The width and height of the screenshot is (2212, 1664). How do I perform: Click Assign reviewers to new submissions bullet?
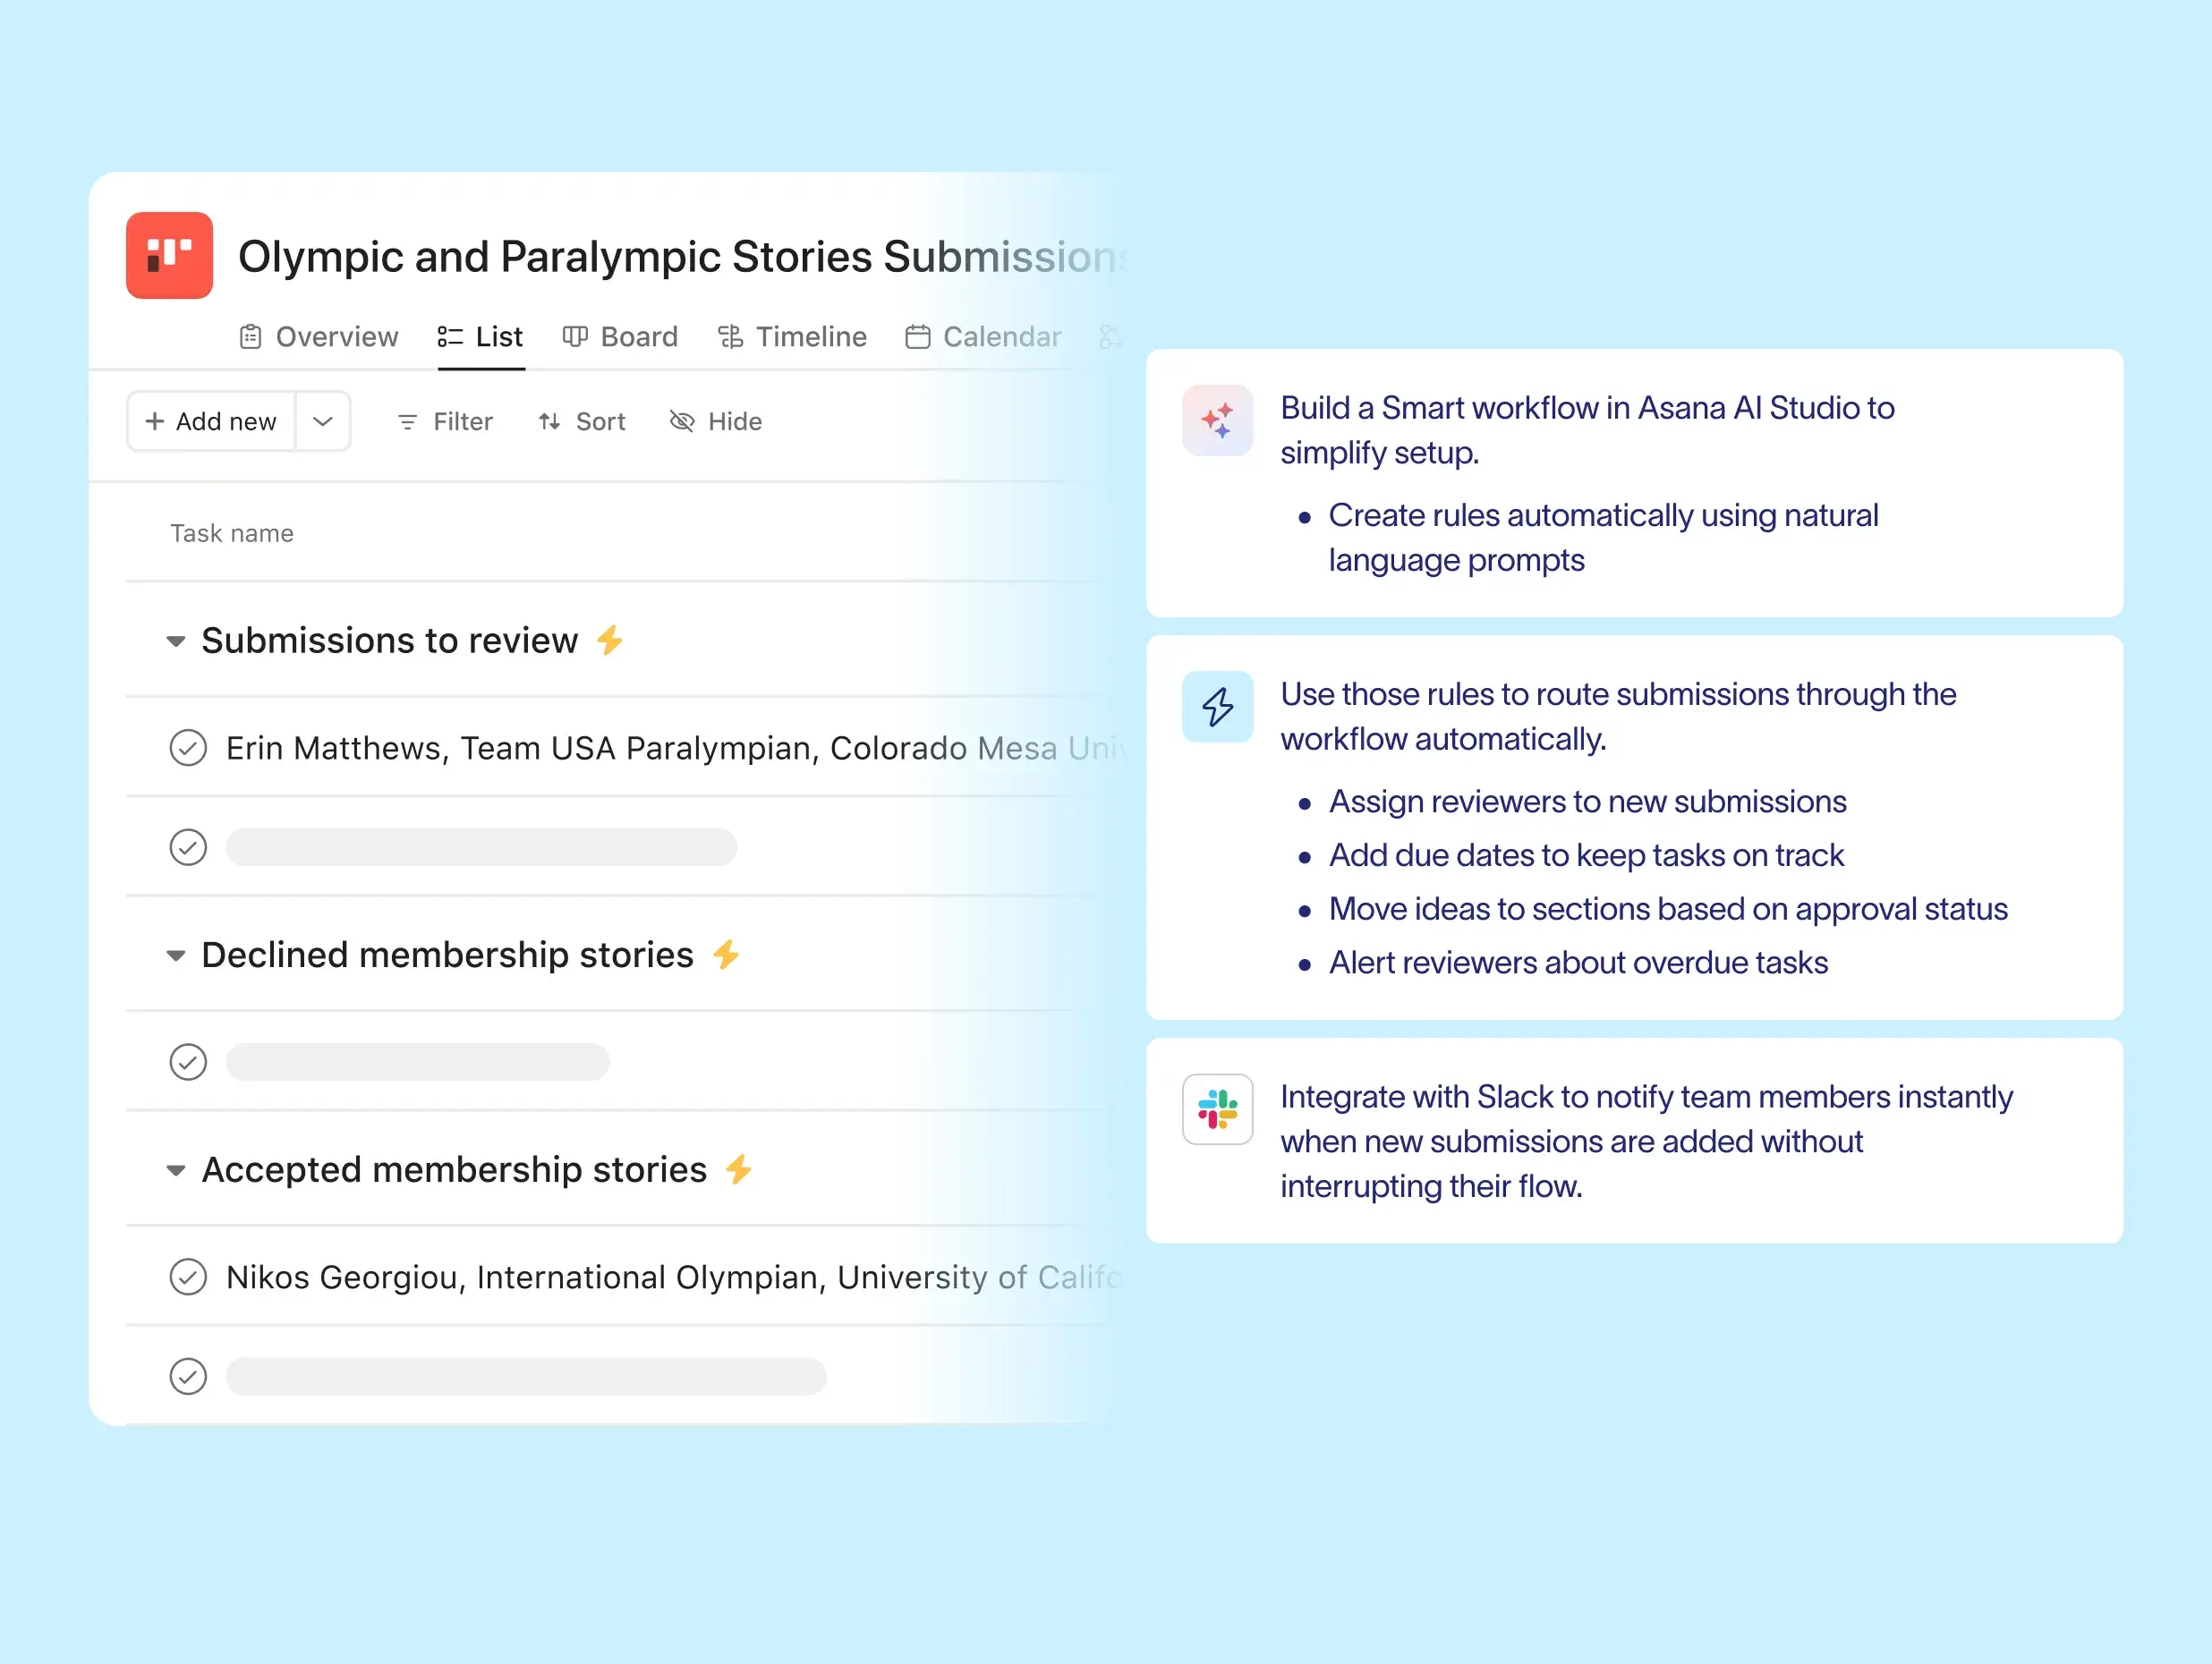coord(1587,802)
